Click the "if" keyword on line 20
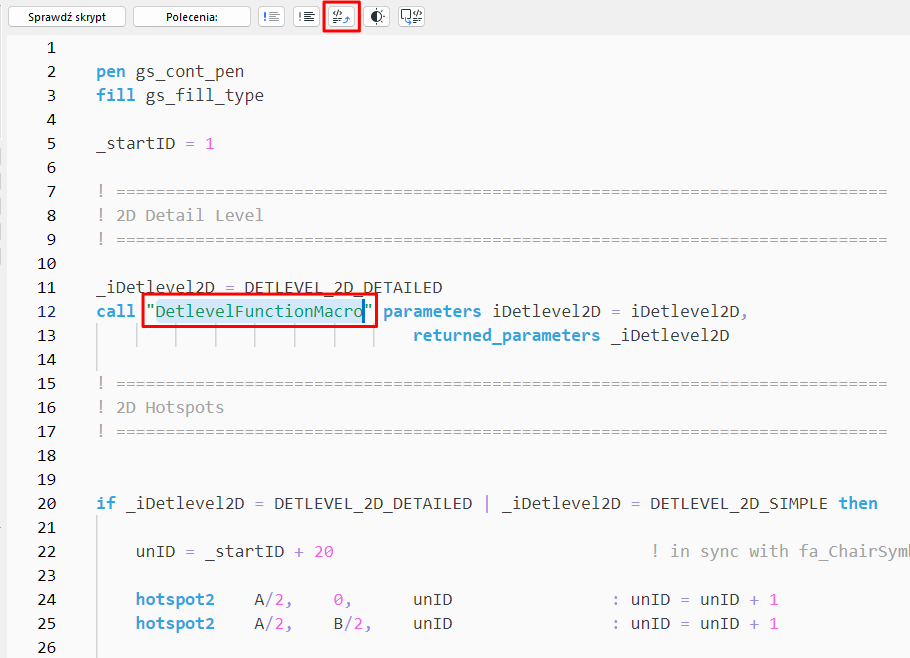 [106, 503]
